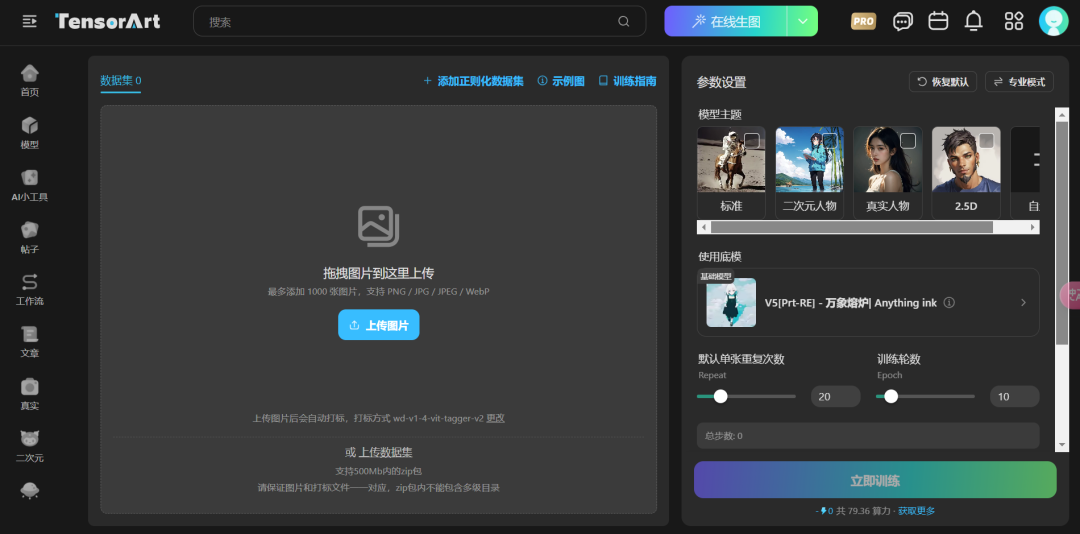Screen dimensions: 1080x534
Task: Go to 首页 home in sidebar
Action: (30, 80)
